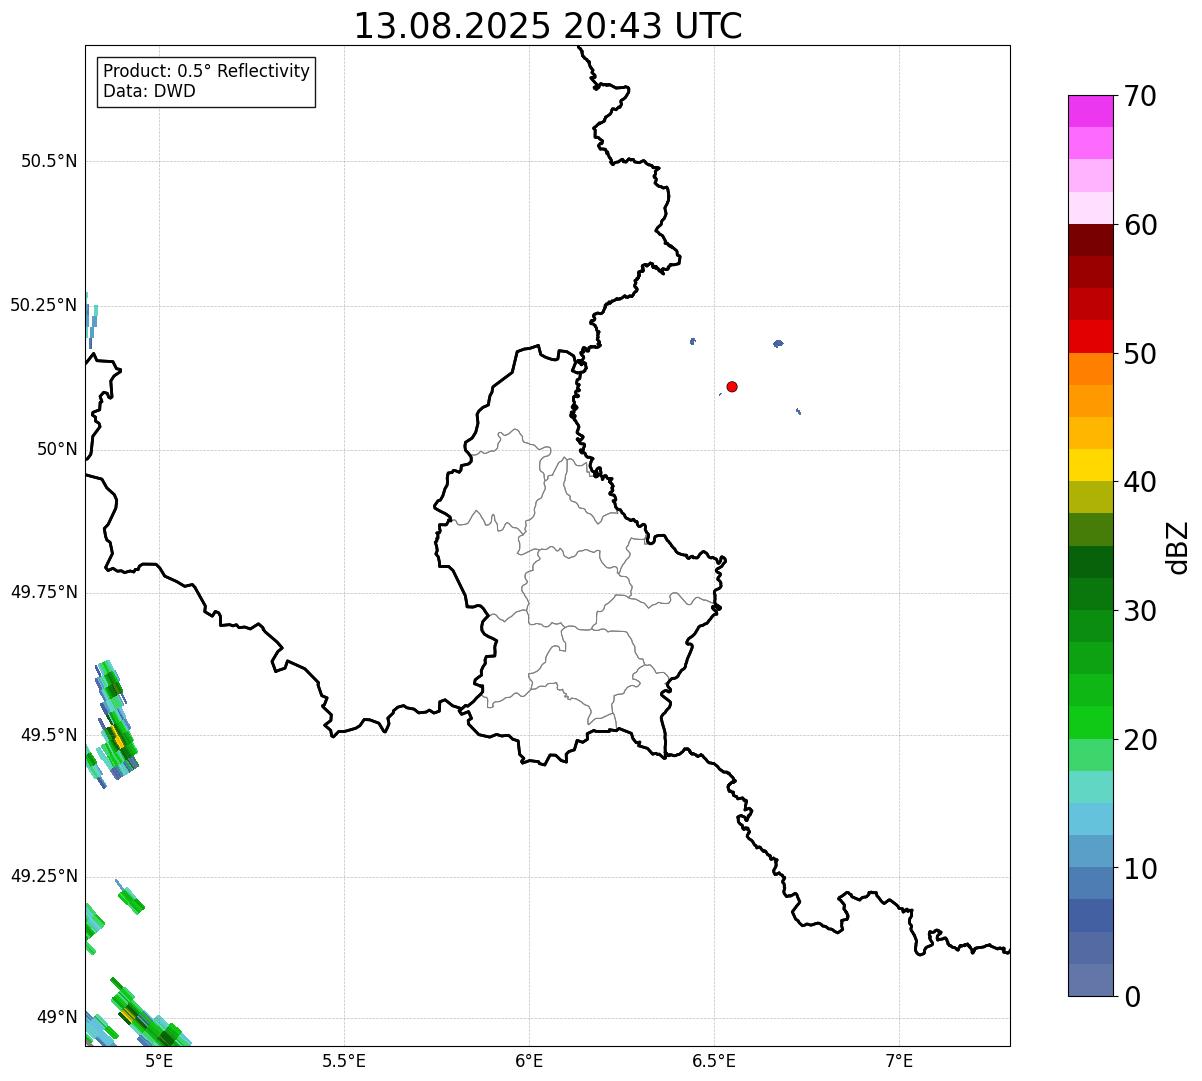Click the 50.5°N latitude label
The width and height of the screenshot is (1202, 1081).
49,161
